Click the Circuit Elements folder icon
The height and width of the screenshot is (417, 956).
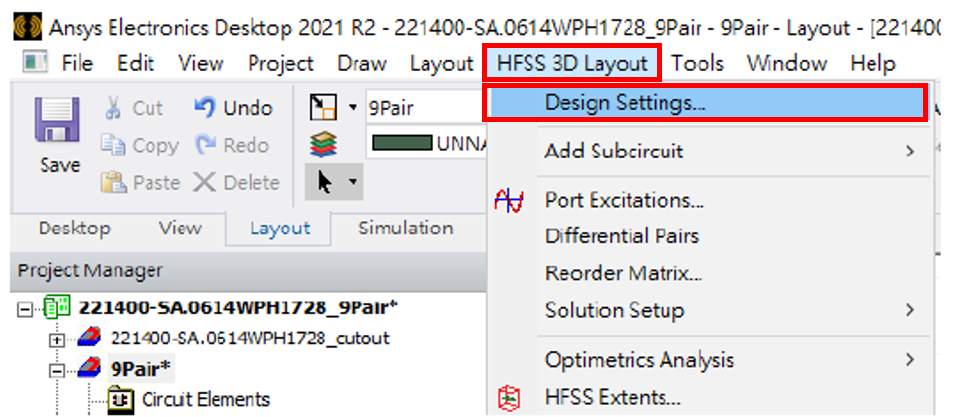(121, 400)
